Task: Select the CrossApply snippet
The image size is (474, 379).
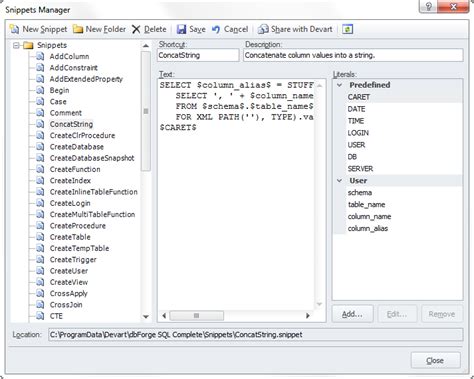Action: (69, 294)
